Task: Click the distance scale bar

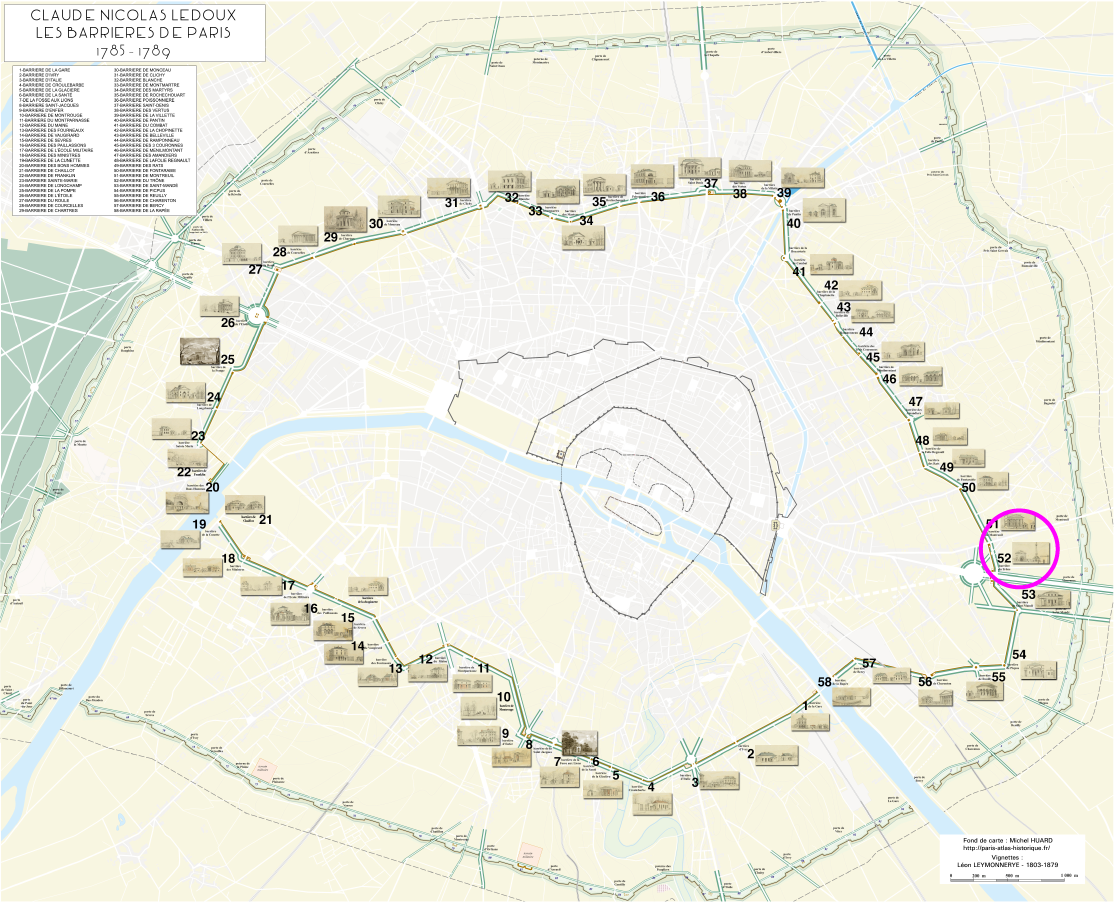Action: pyautogui.click(x=1012, y=876)
